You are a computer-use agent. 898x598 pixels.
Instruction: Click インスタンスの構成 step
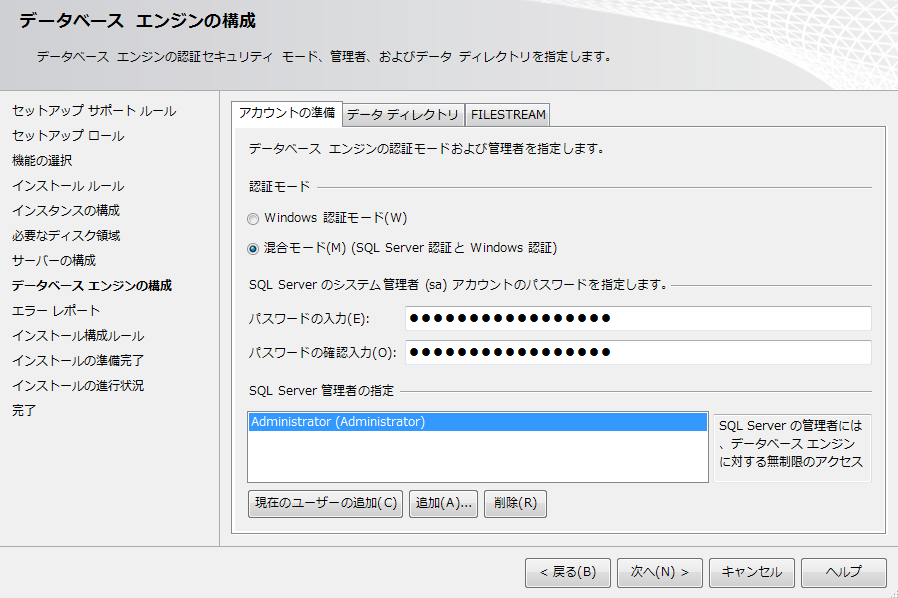[x=66, y=211]
